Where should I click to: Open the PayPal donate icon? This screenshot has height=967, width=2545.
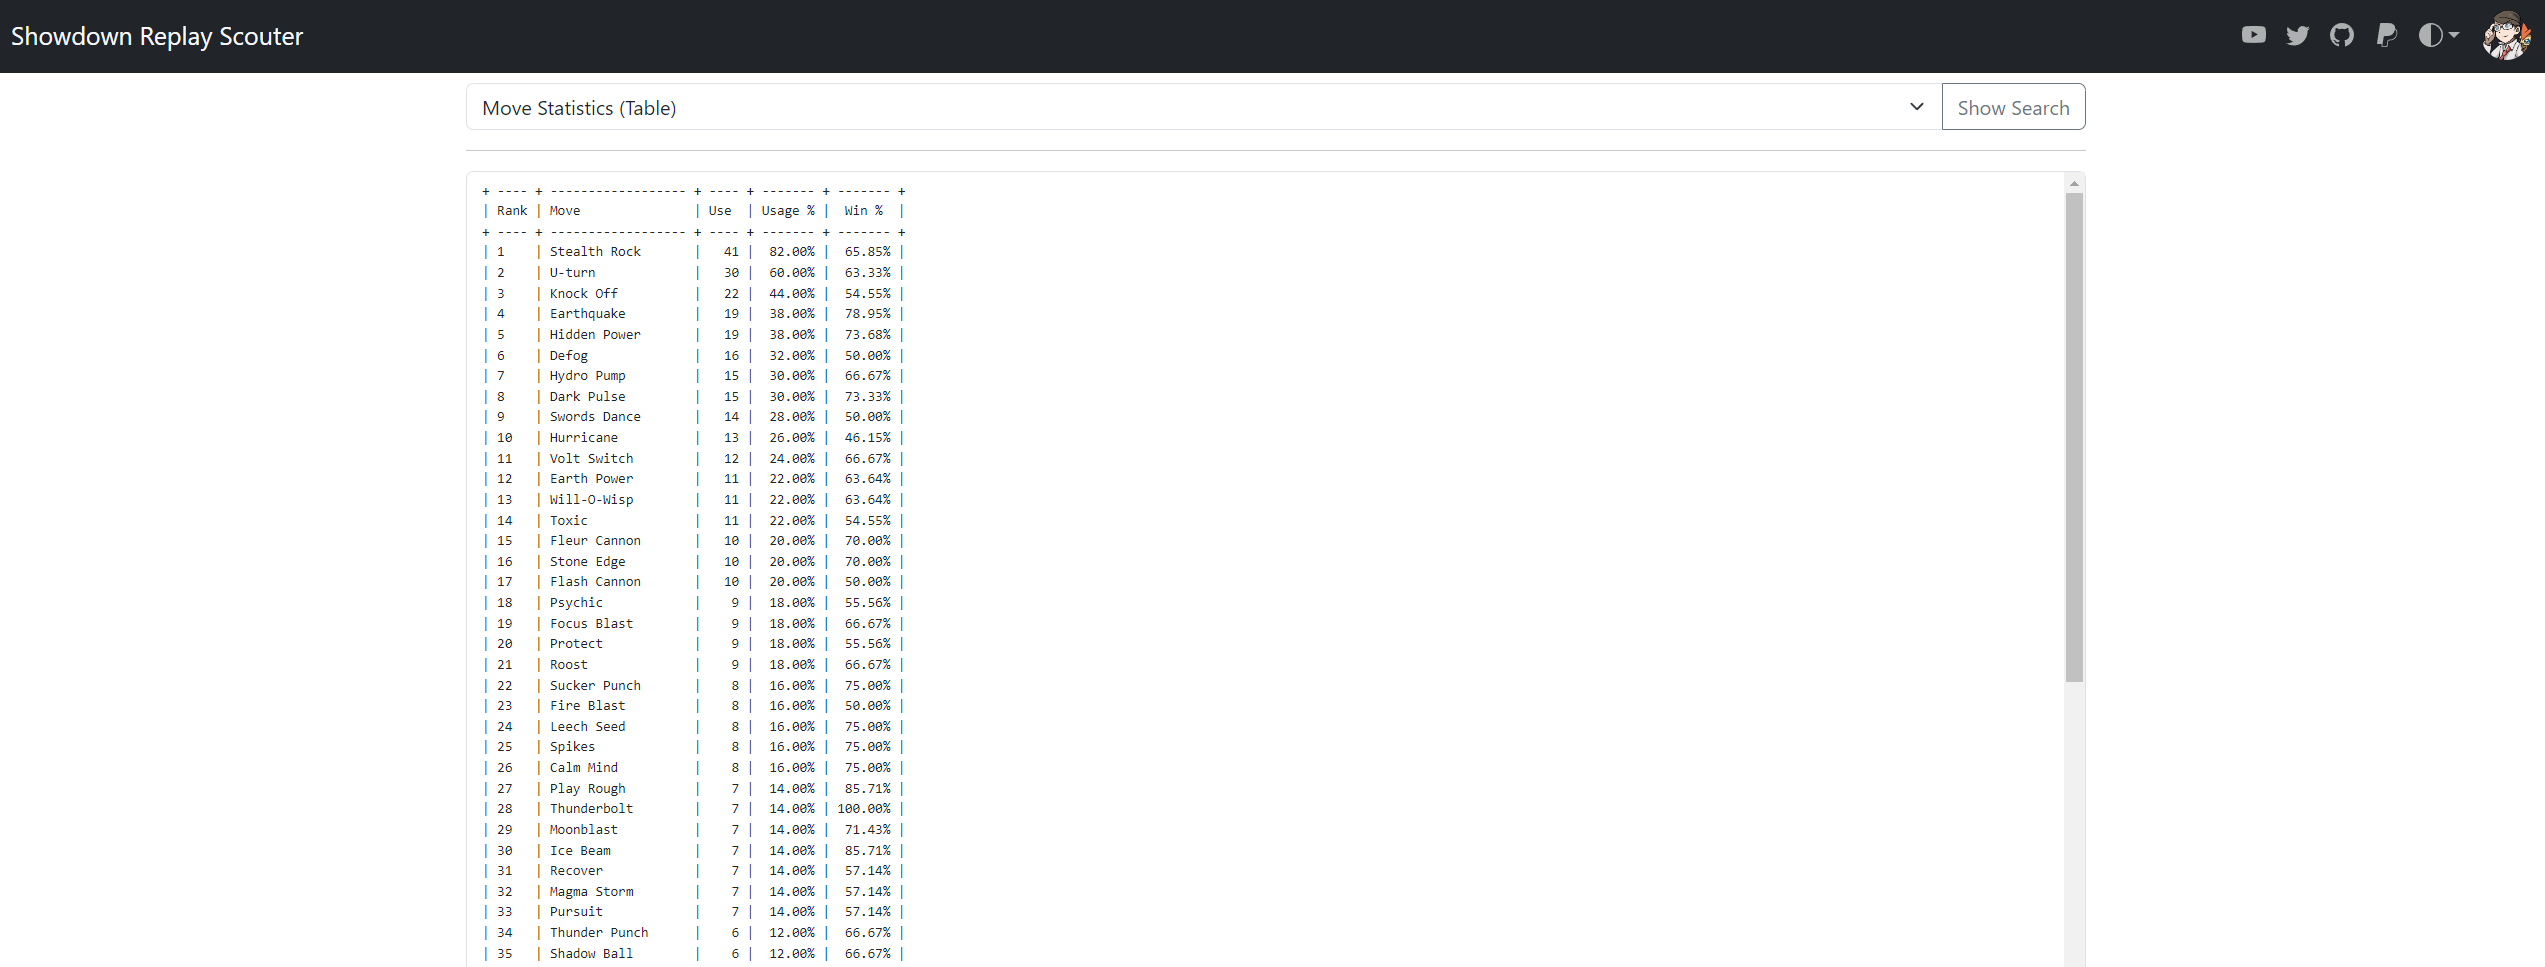tap(2386, 35)
